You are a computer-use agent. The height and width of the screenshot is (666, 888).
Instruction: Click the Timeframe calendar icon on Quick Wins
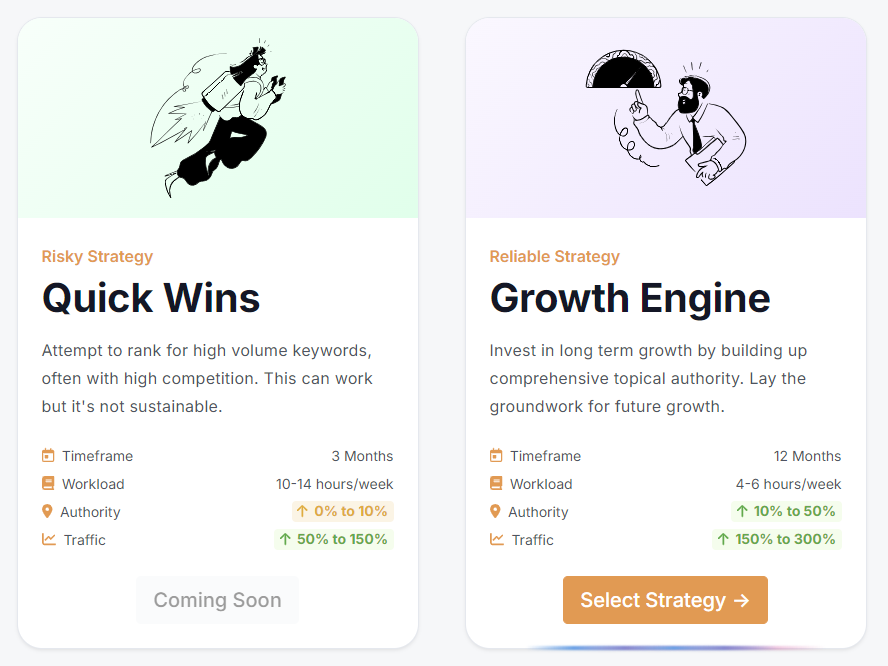pos(47,455)
